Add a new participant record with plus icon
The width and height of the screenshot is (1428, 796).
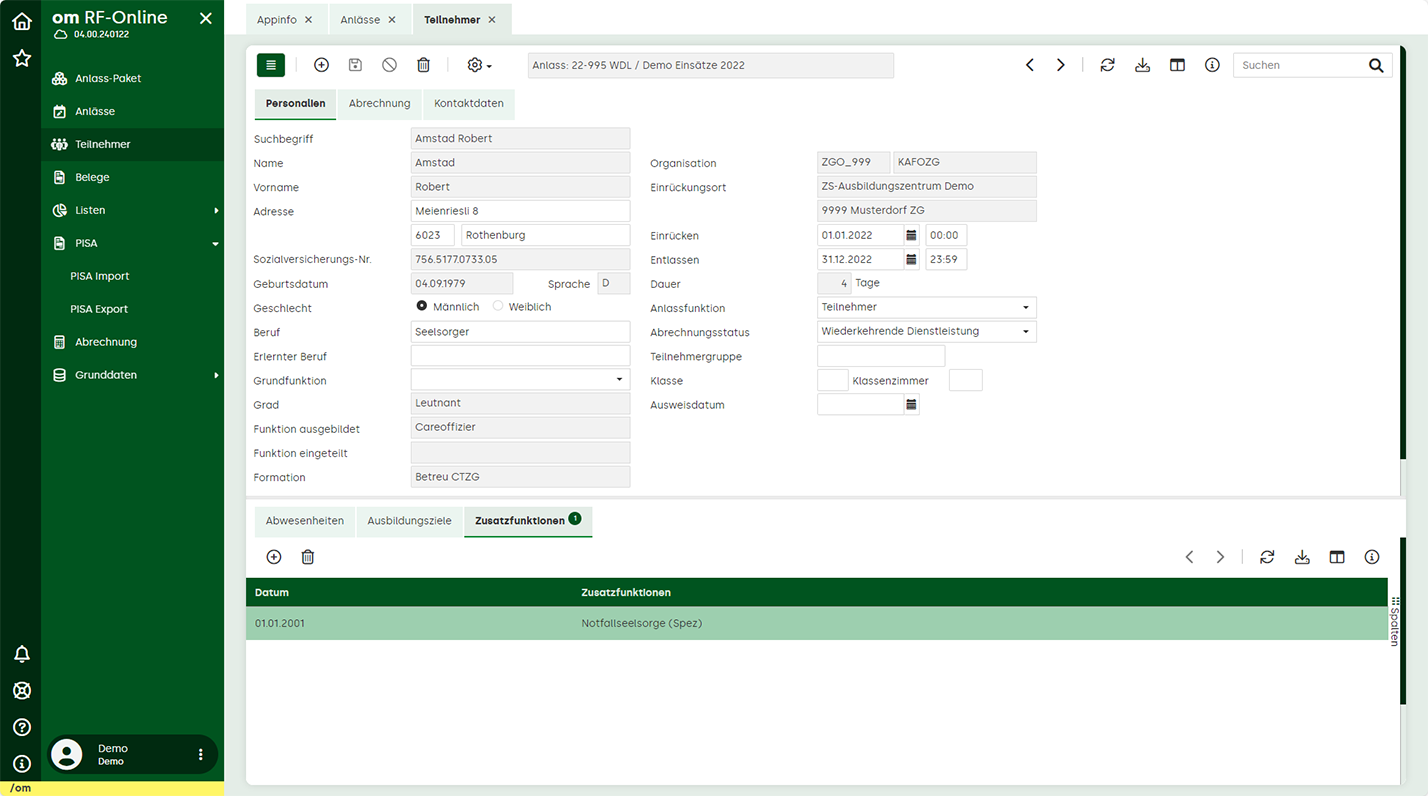(321, 65)
